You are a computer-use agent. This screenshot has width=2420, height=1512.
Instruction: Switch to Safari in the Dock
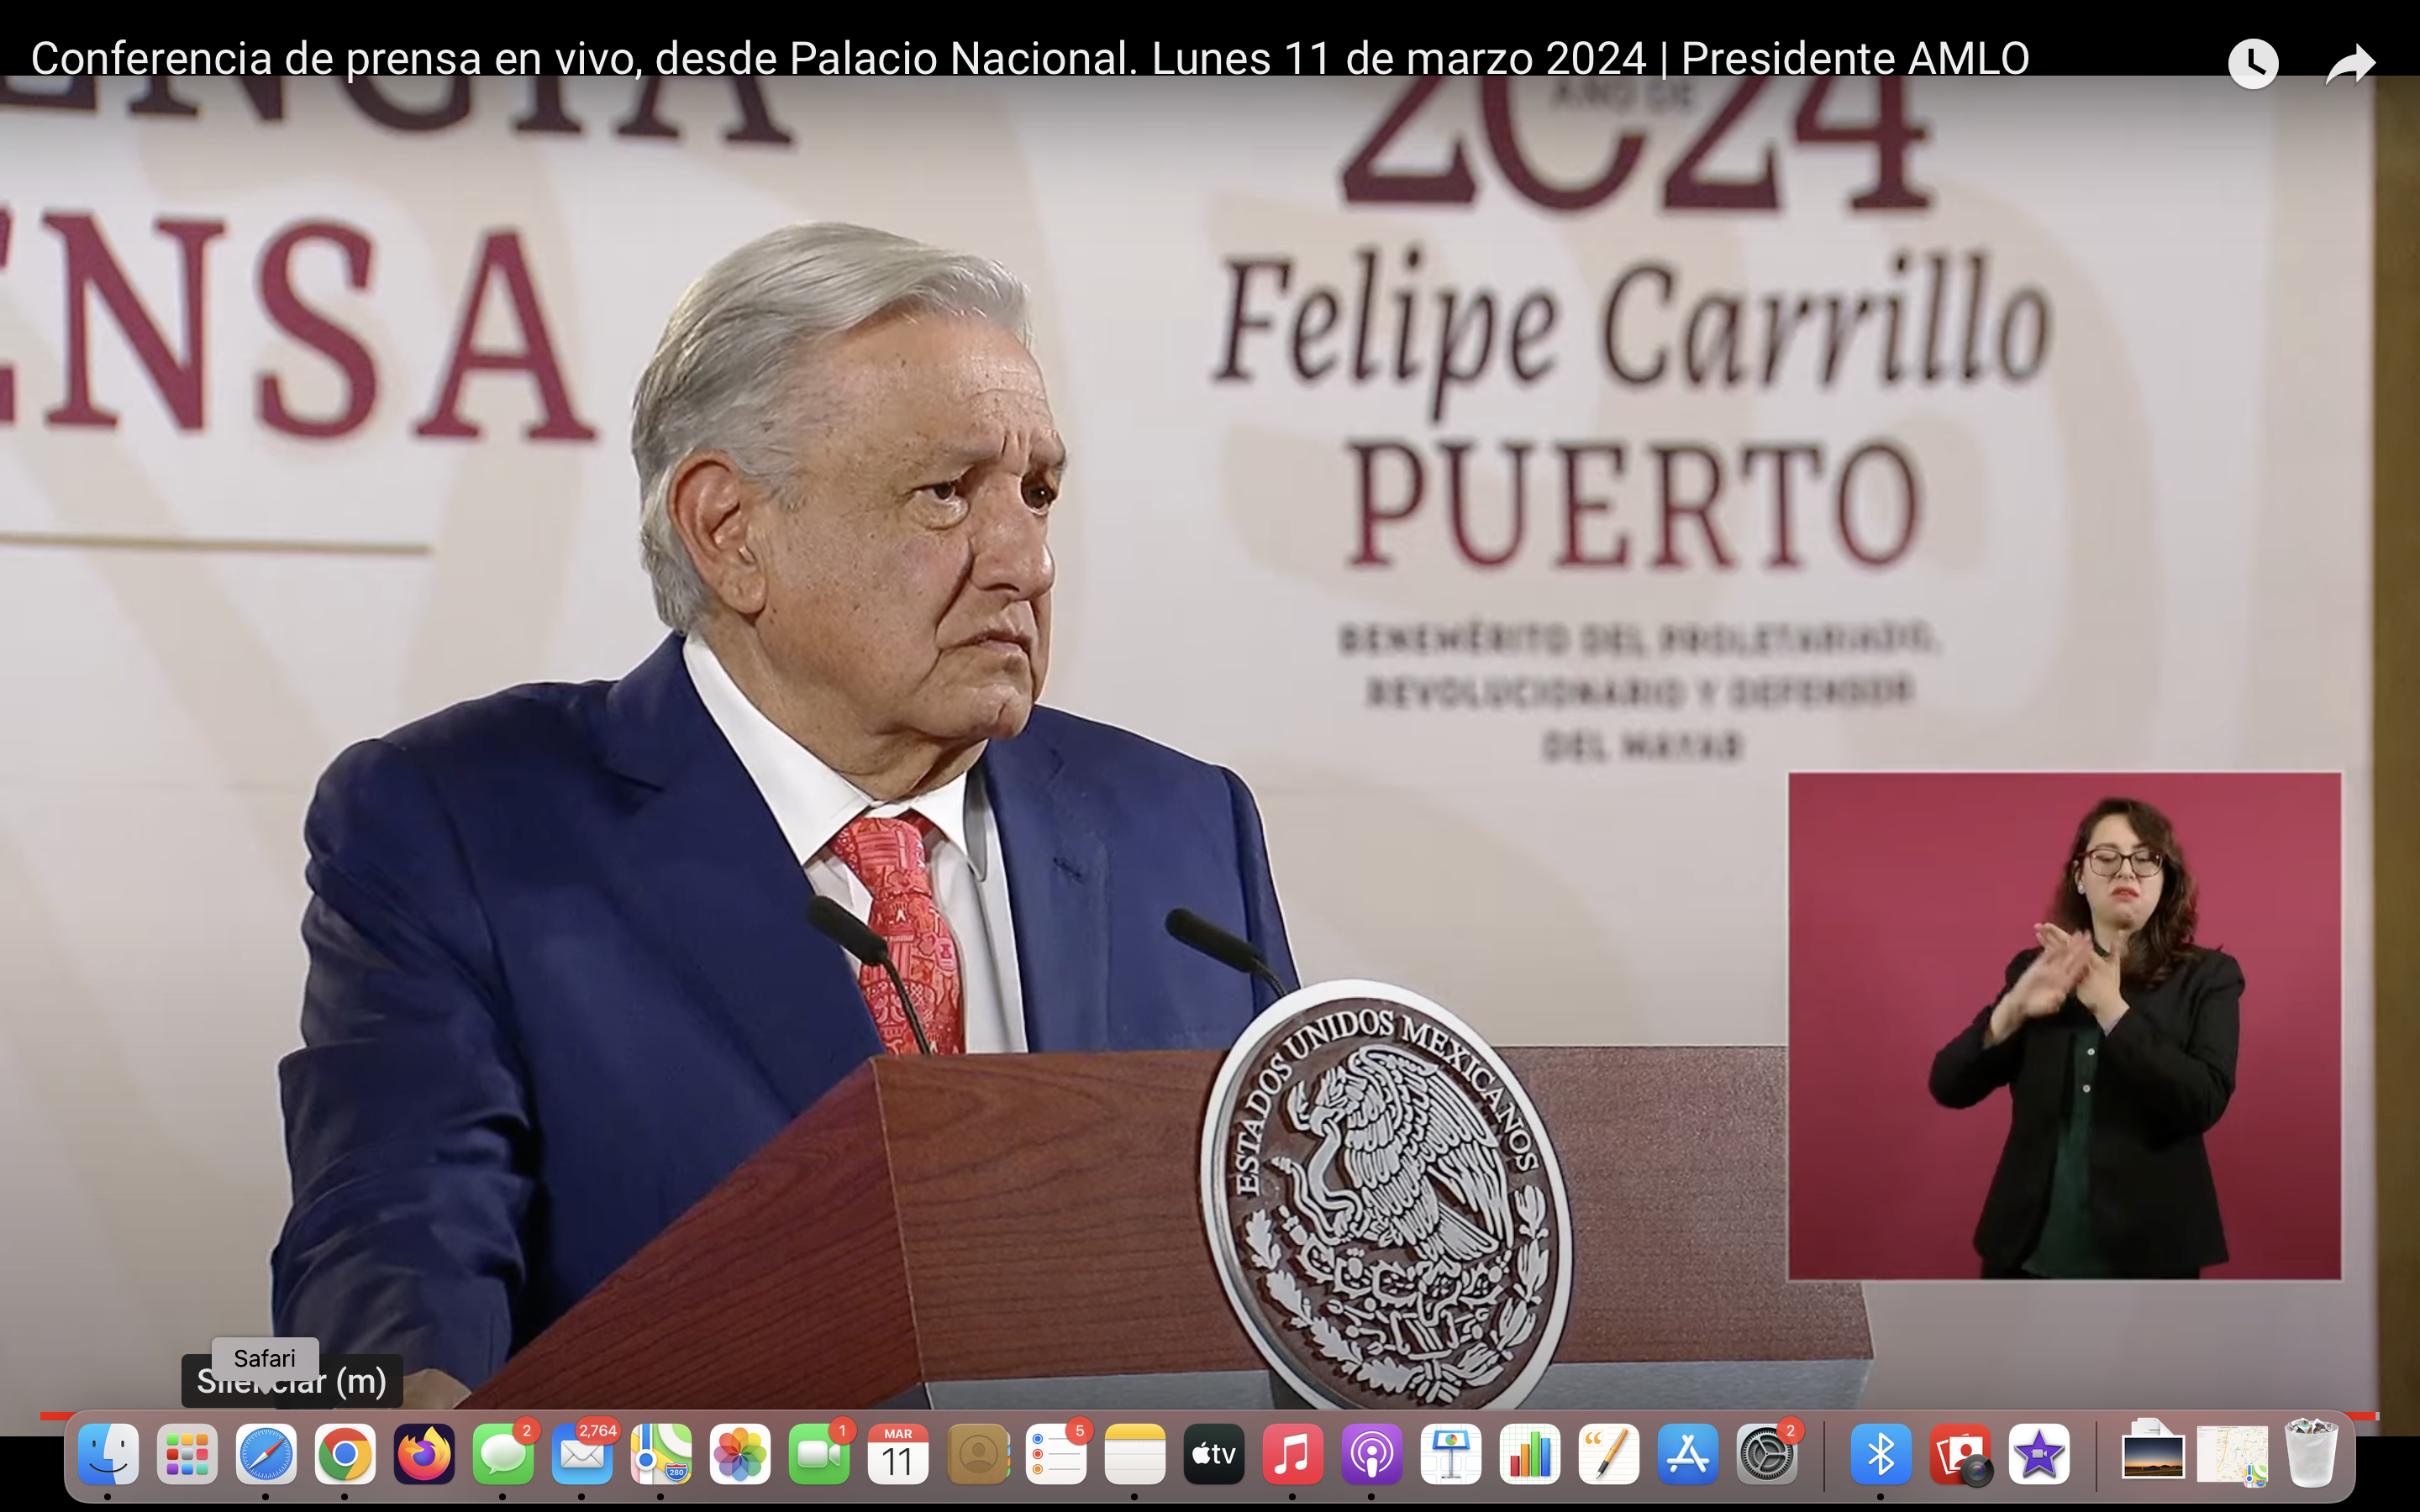[x=266, y=1454]
